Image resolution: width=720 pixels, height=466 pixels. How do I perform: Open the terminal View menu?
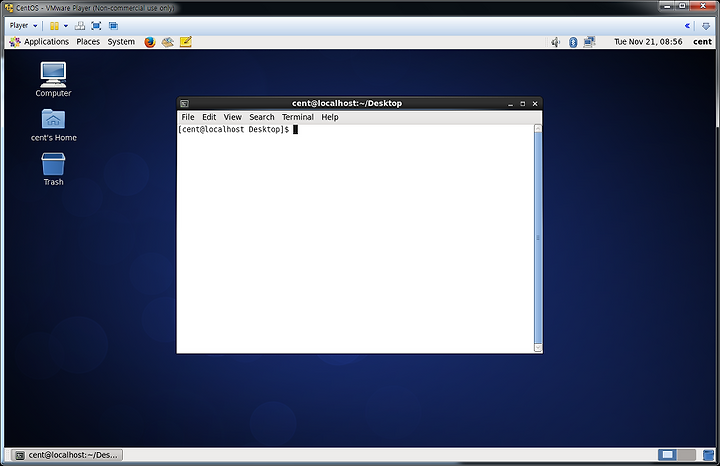click(232, 117)
